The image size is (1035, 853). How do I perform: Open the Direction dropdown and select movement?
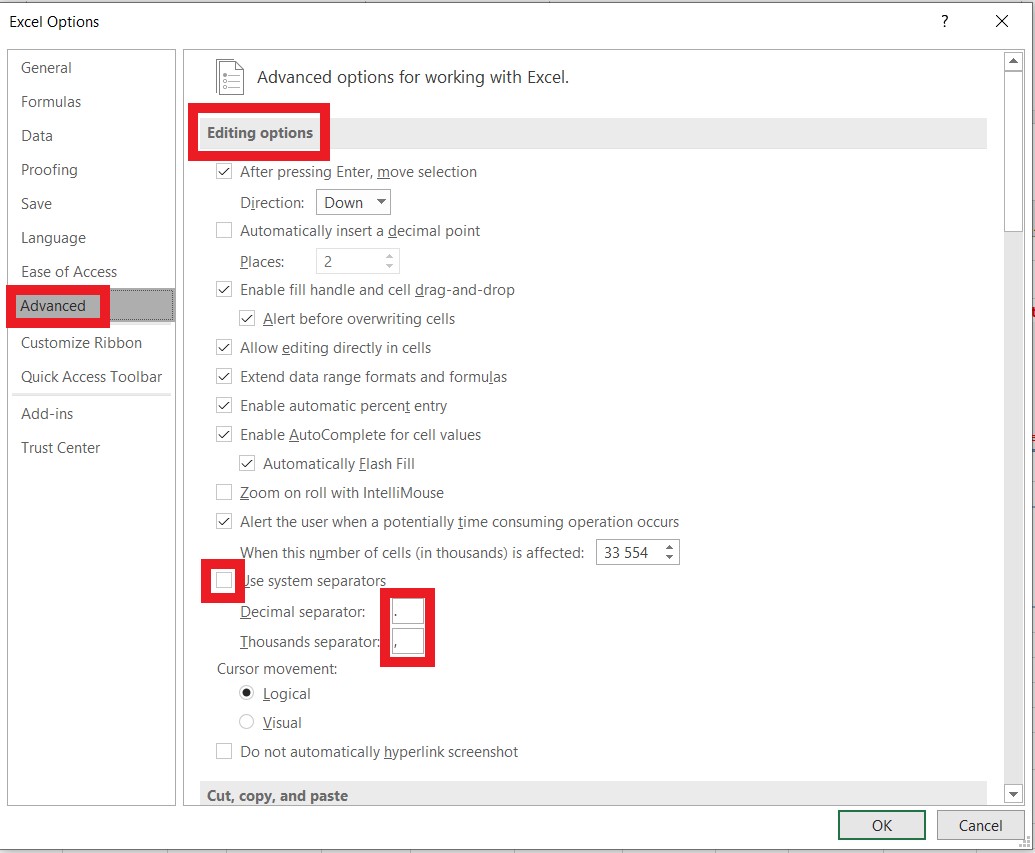point(352,201)
